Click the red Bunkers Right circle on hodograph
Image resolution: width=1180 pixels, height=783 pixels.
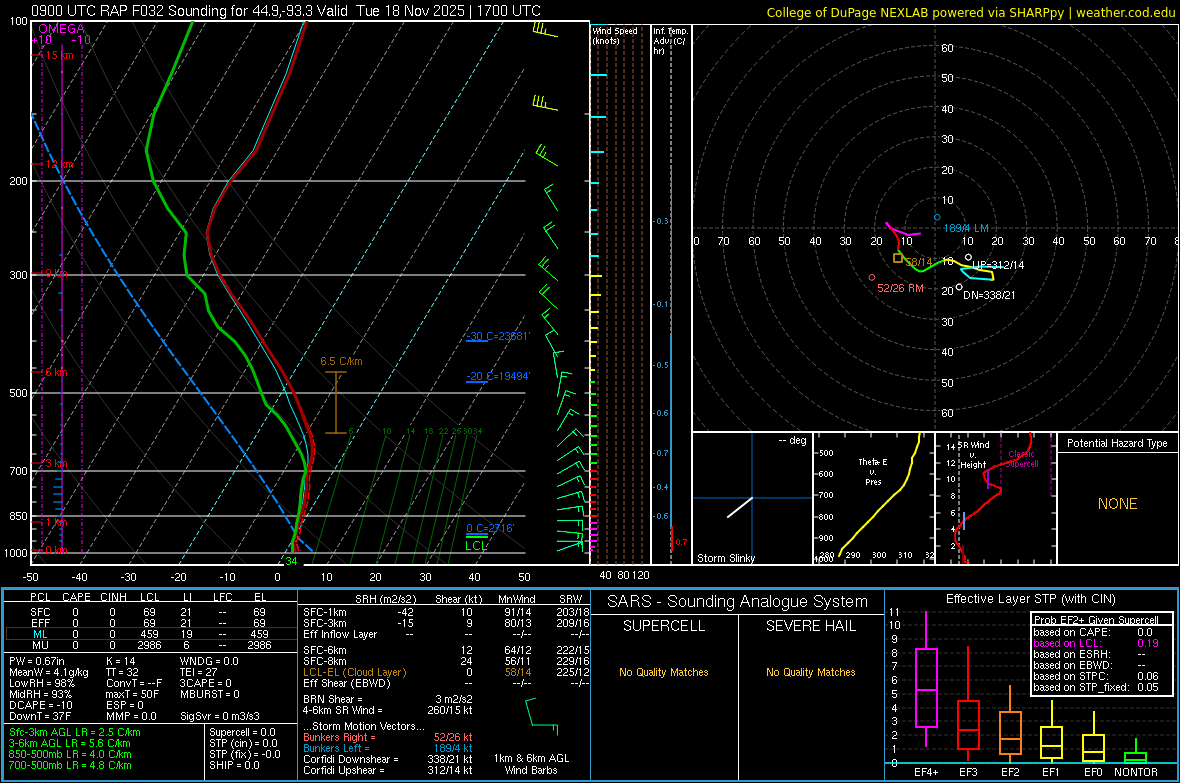(872, 278)
